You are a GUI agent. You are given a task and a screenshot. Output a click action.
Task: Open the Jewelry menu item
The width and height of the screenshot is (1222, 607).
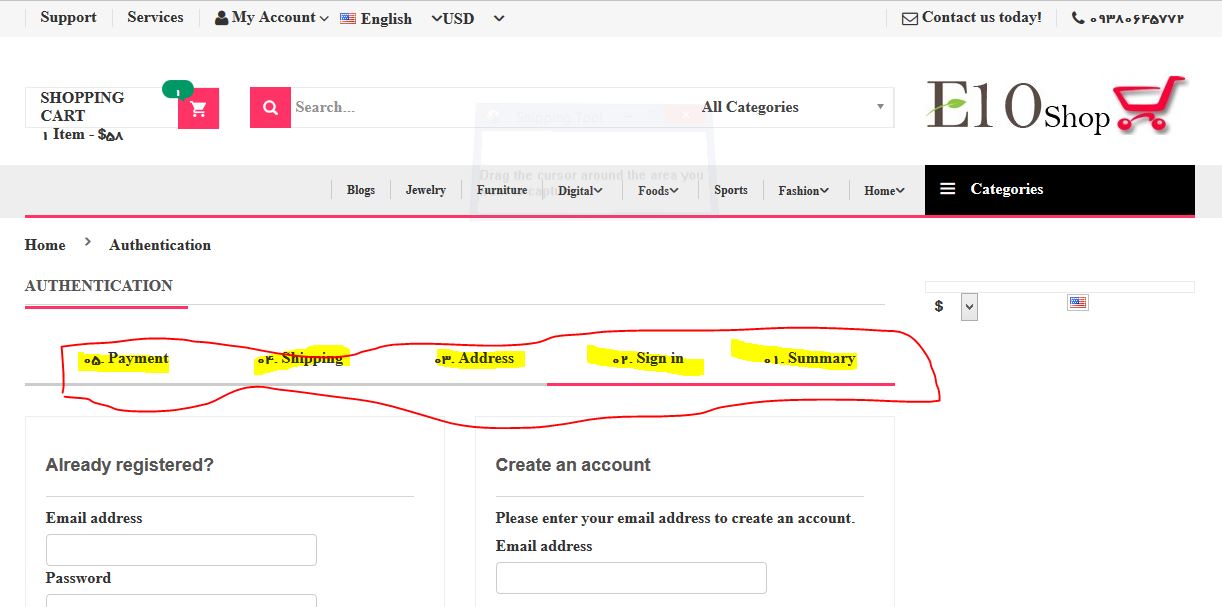pos(426,190)
